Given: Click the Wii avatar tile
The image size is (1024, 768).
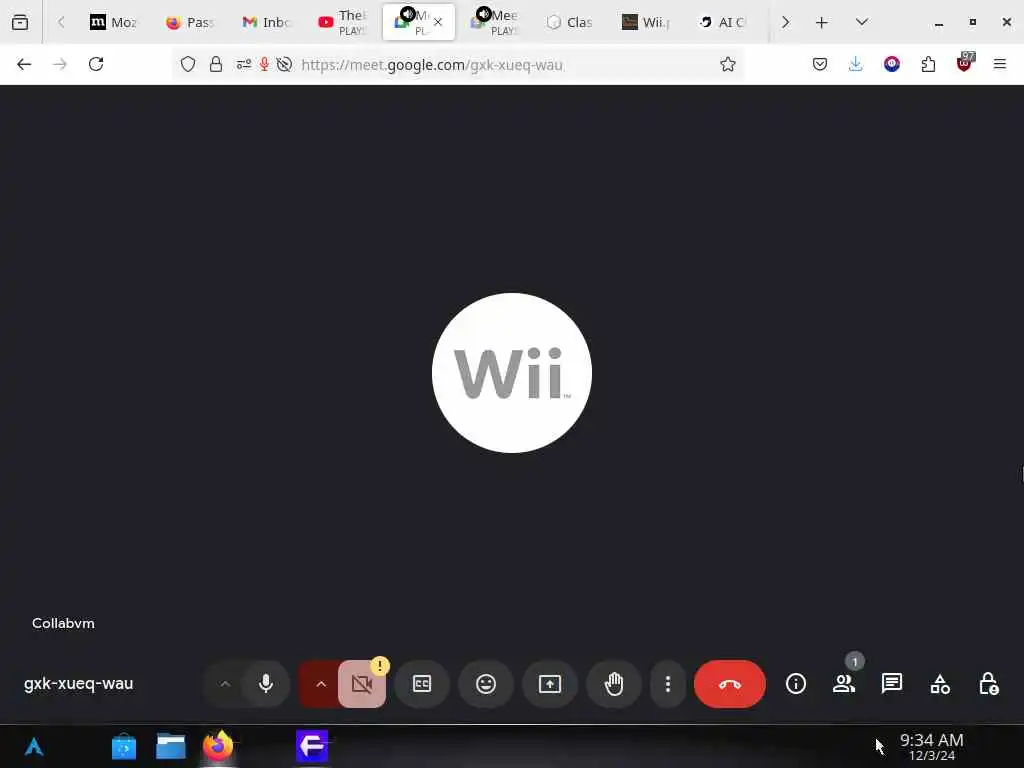Looking at the screenshot, I should pyautogui.click(x=512, y=373).
